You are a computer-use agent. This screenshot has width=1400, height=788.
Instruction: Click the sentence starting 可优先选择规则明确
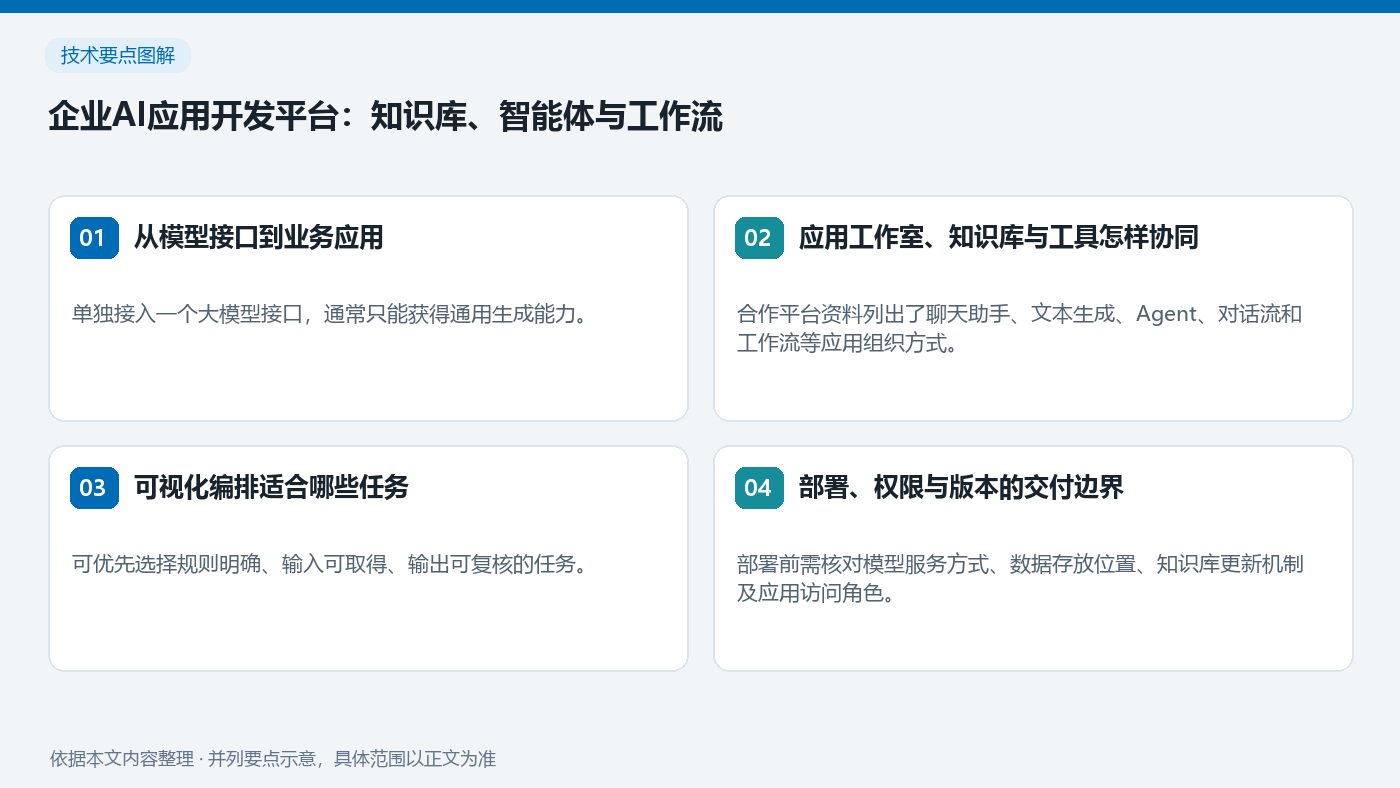click(329, 564)
